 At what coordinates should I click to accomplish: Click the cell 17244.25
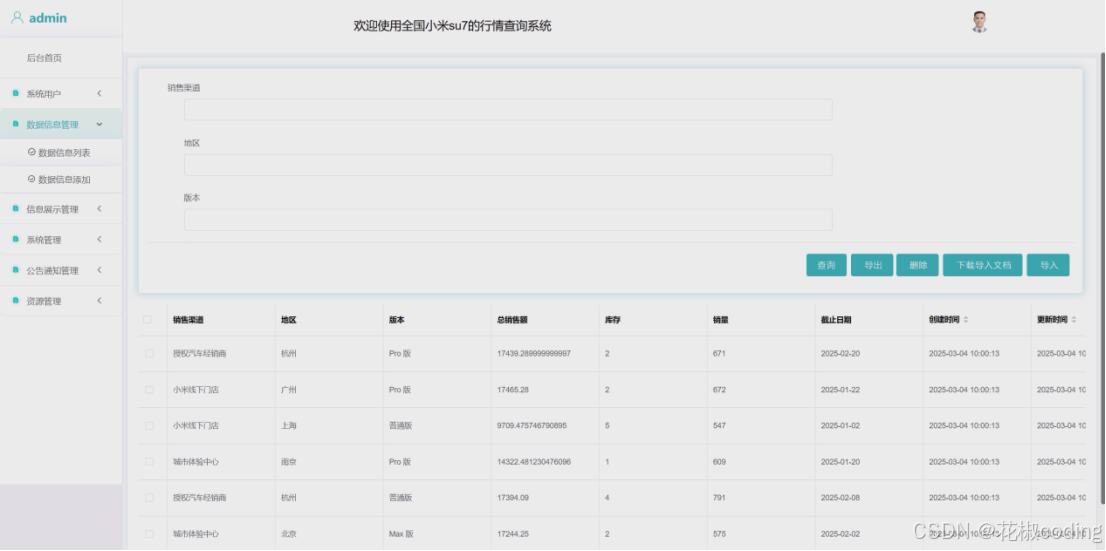click(513, 534)
